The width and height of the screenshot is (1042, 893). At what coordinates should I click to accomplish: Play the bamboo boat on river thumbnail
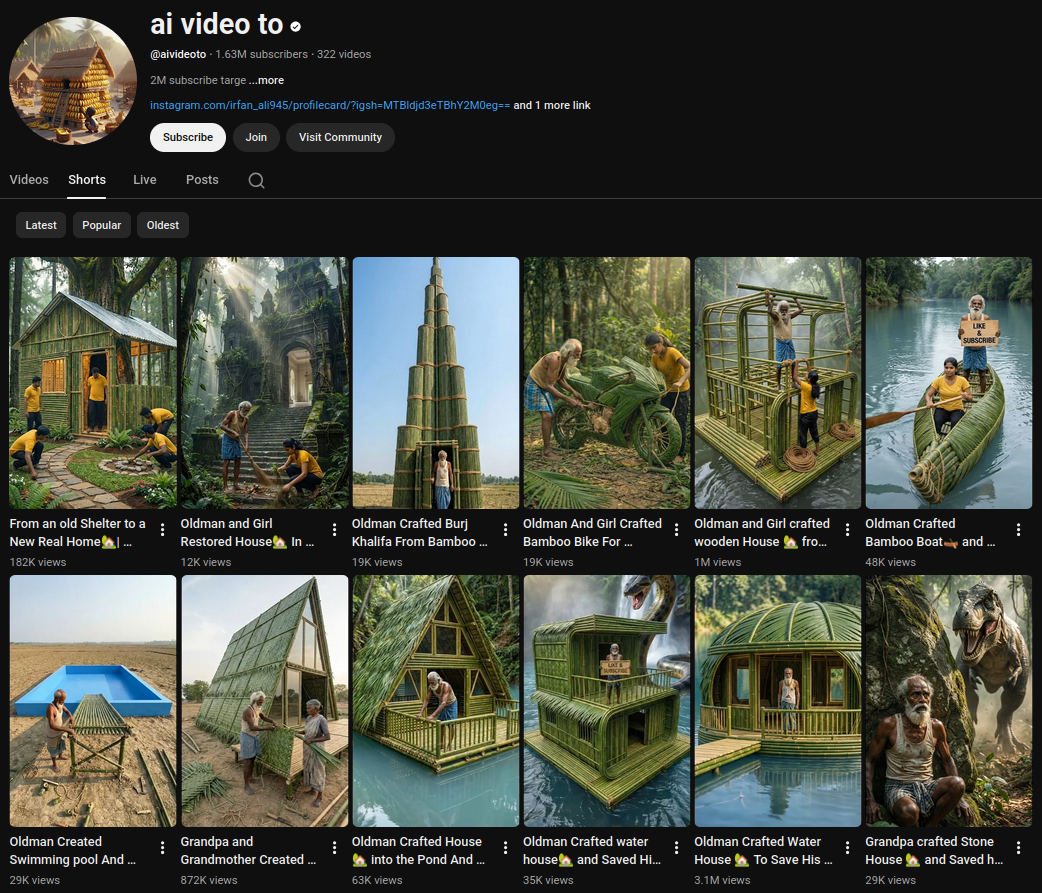949,383
